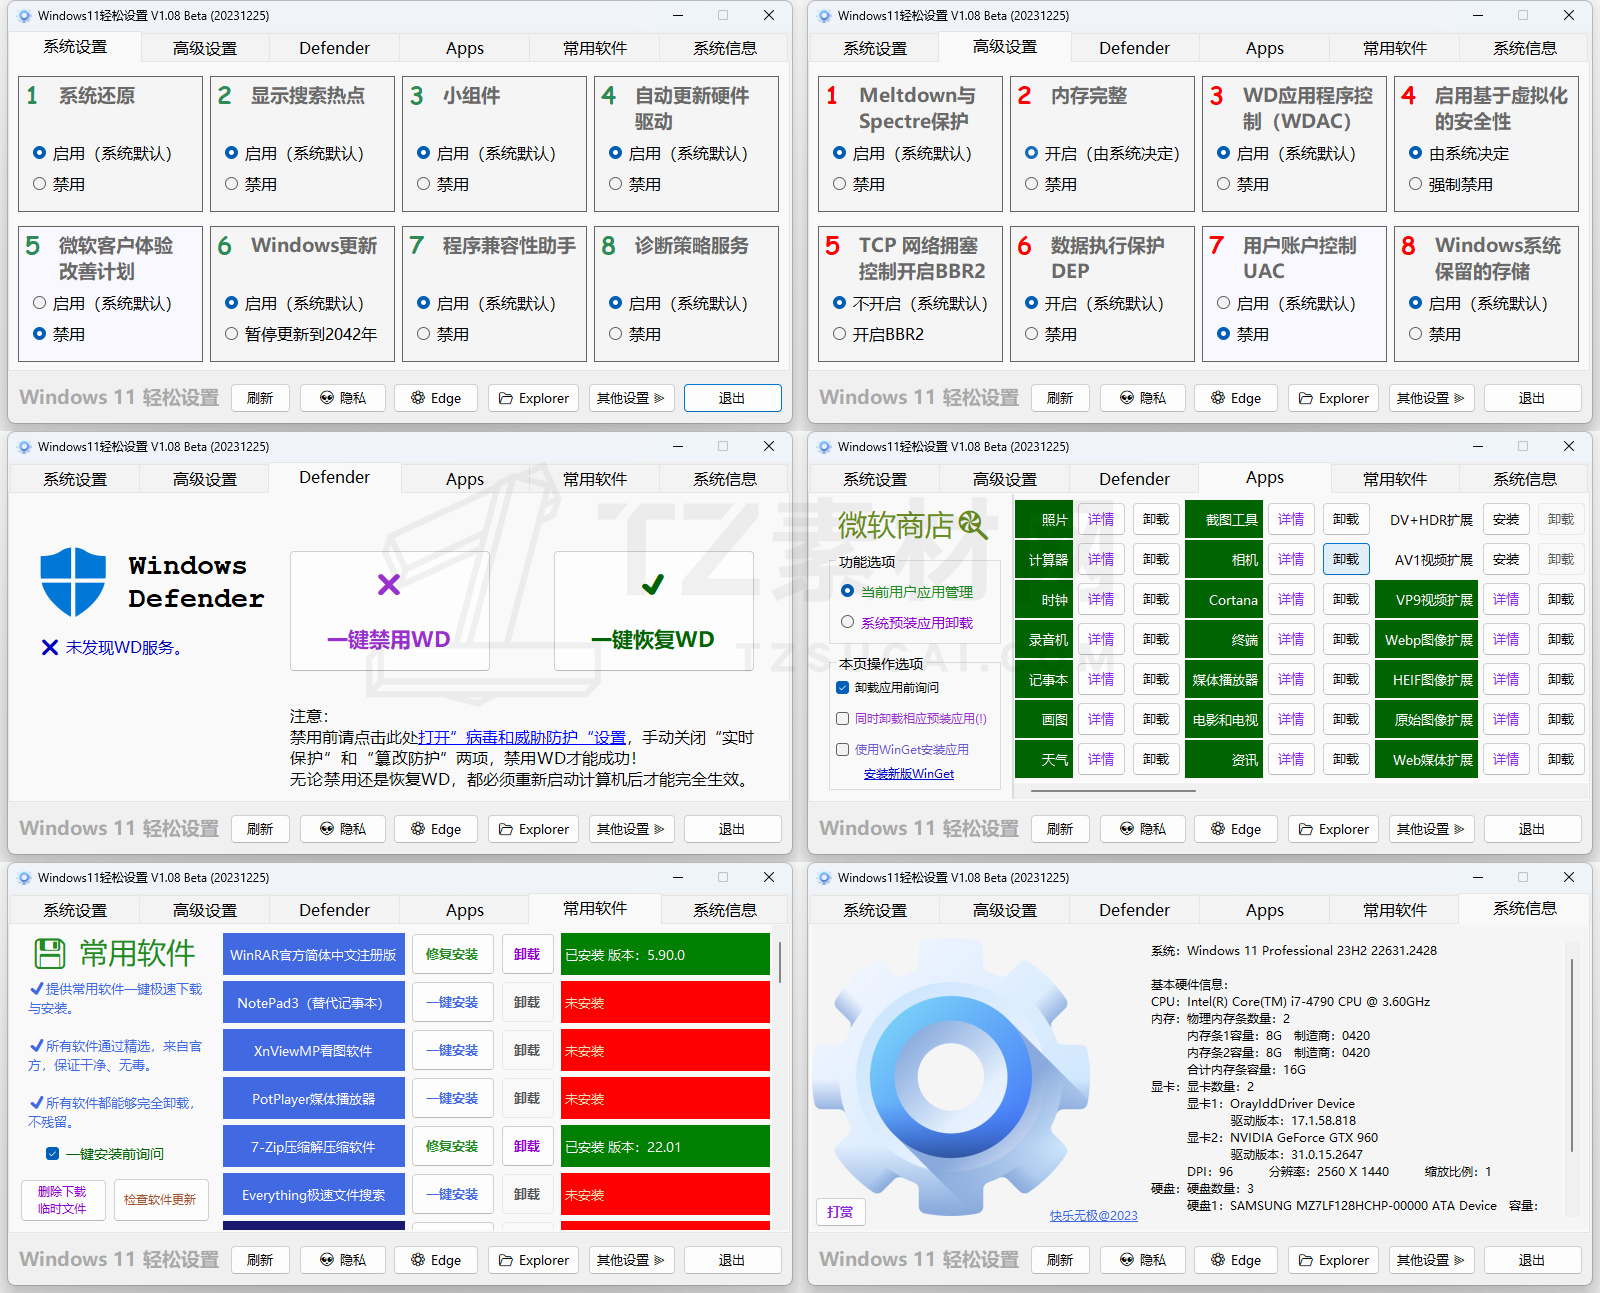This screenshot has height=1293, width=1600.
Task: Click Edge button in 常用软件 window
Action: click(x=436, y=1260)
